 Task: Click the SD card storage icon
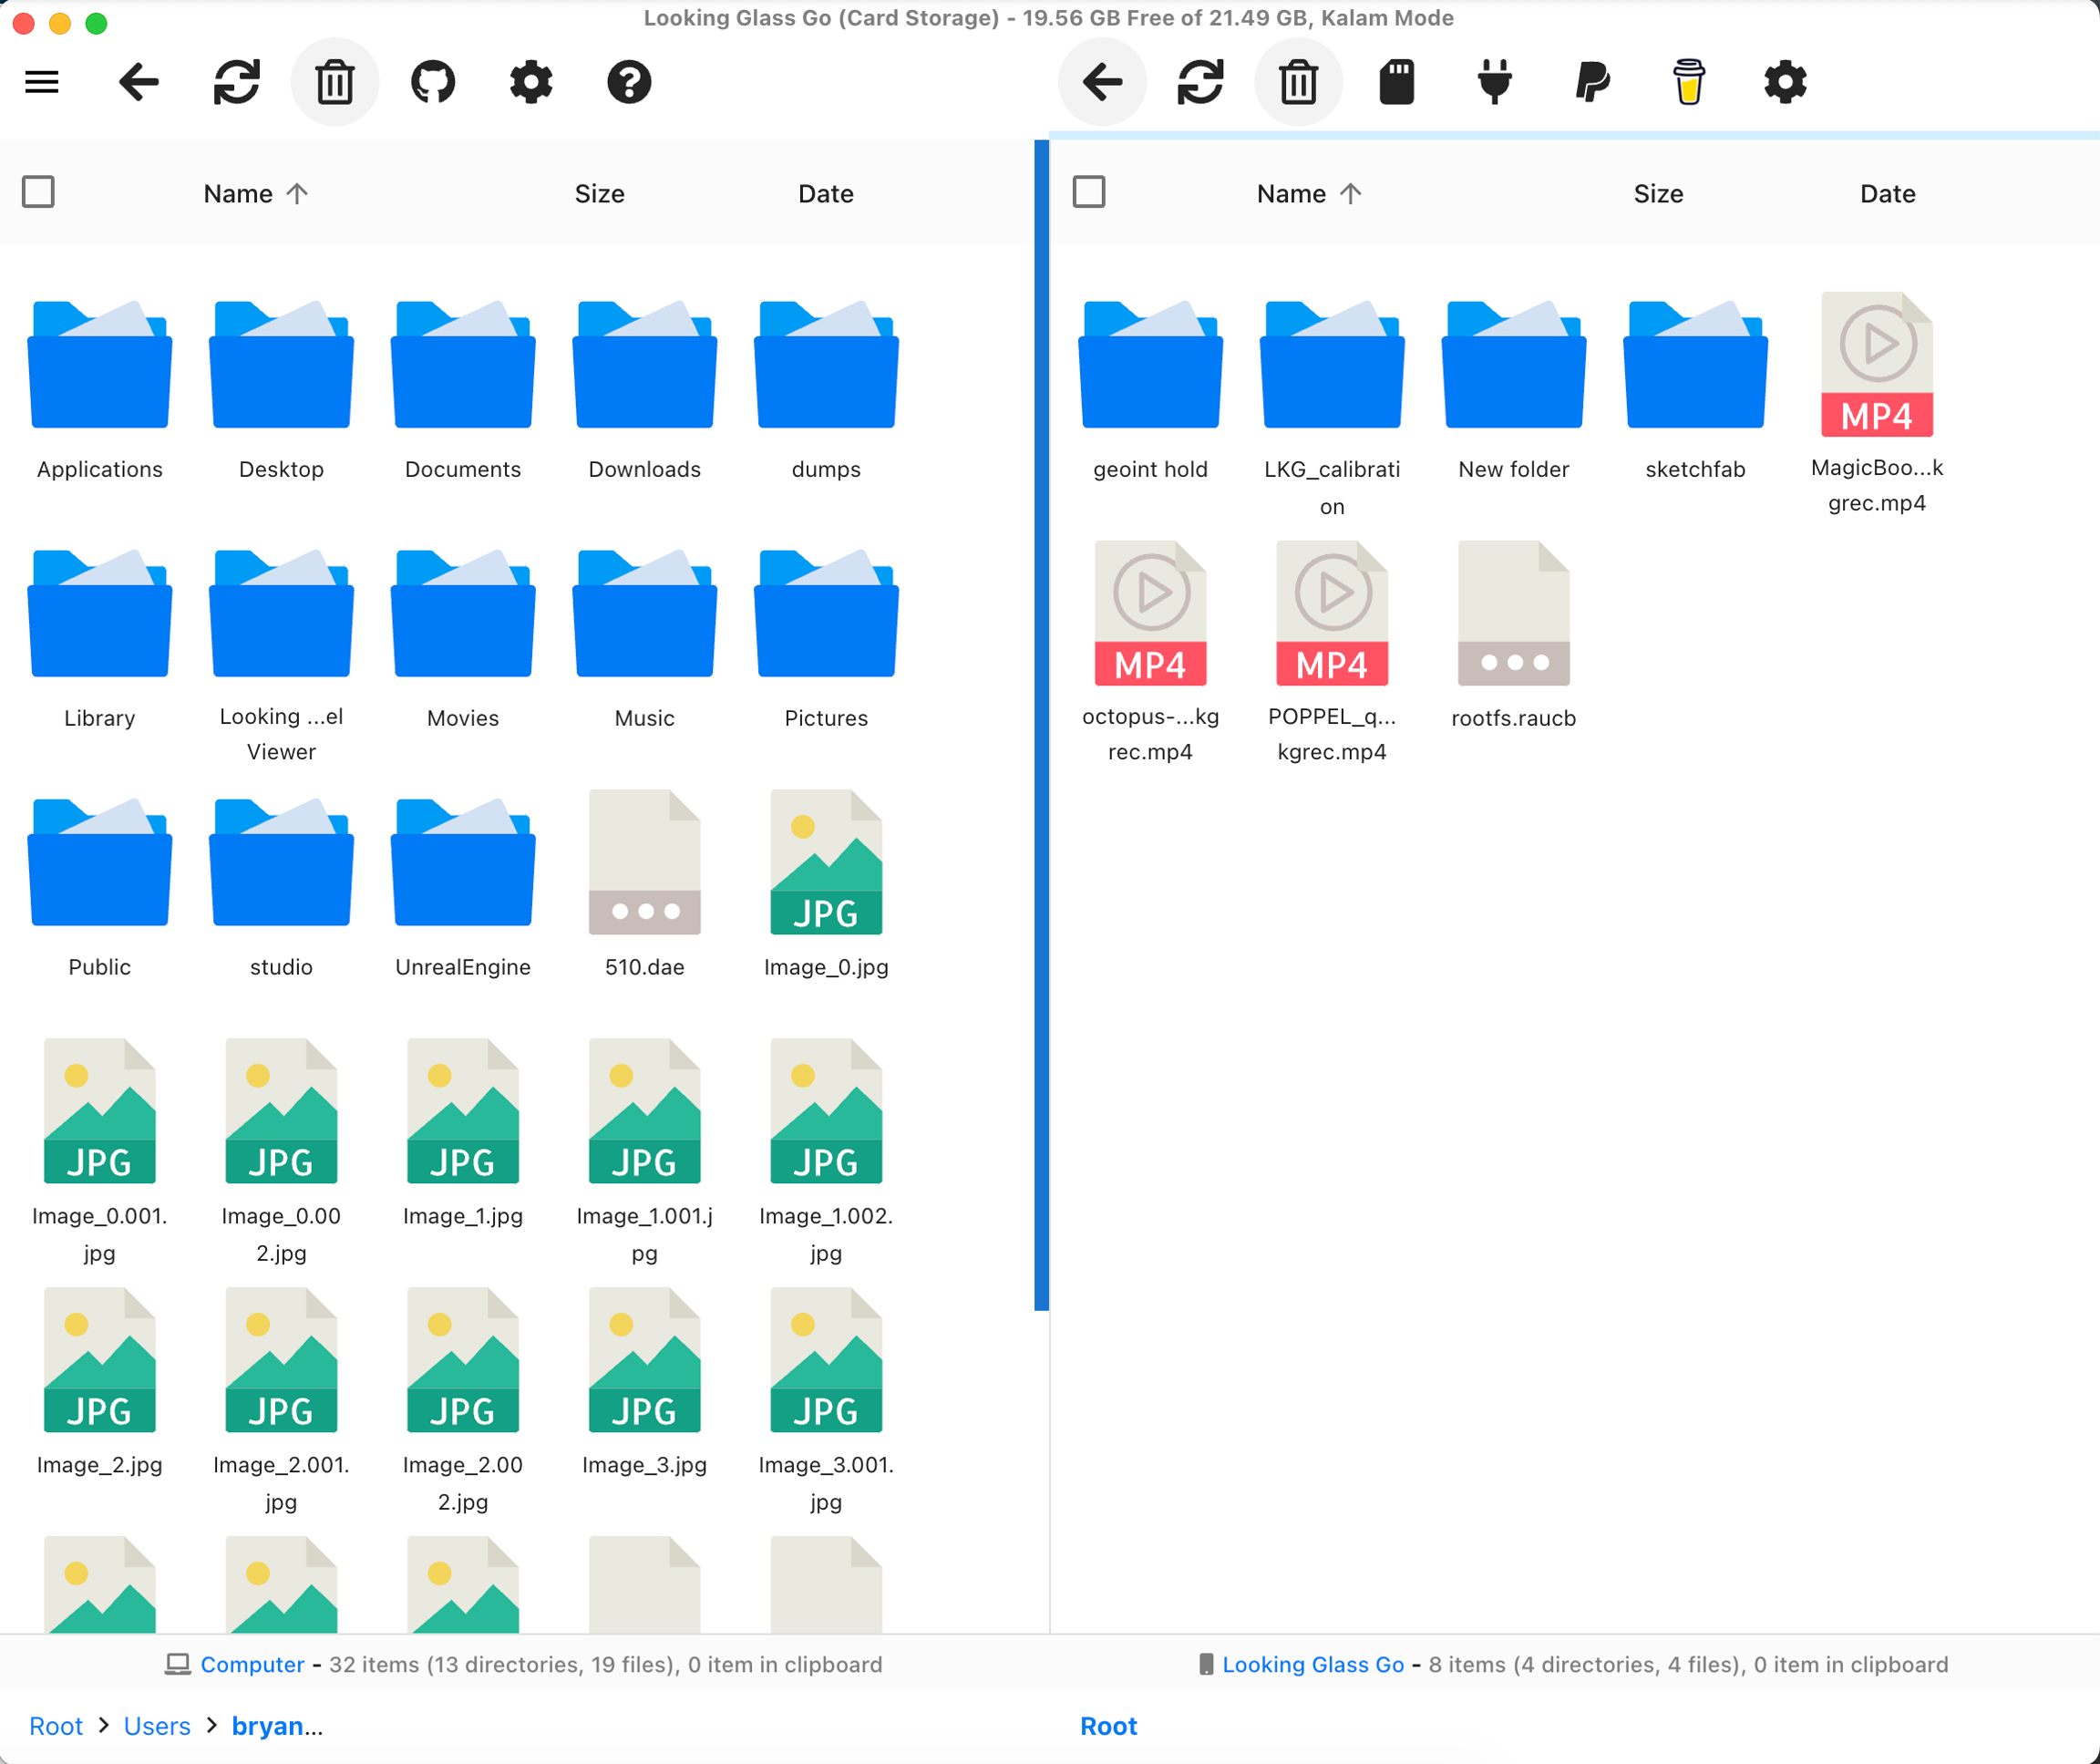(x=1396, y=82)
